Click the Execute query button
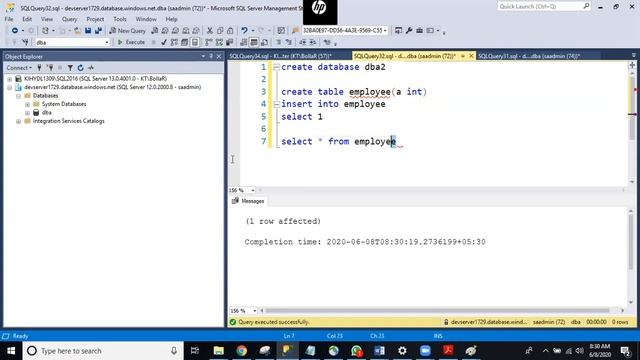The height and width of the screenshot is (360, 640). (x=131, y=42)
